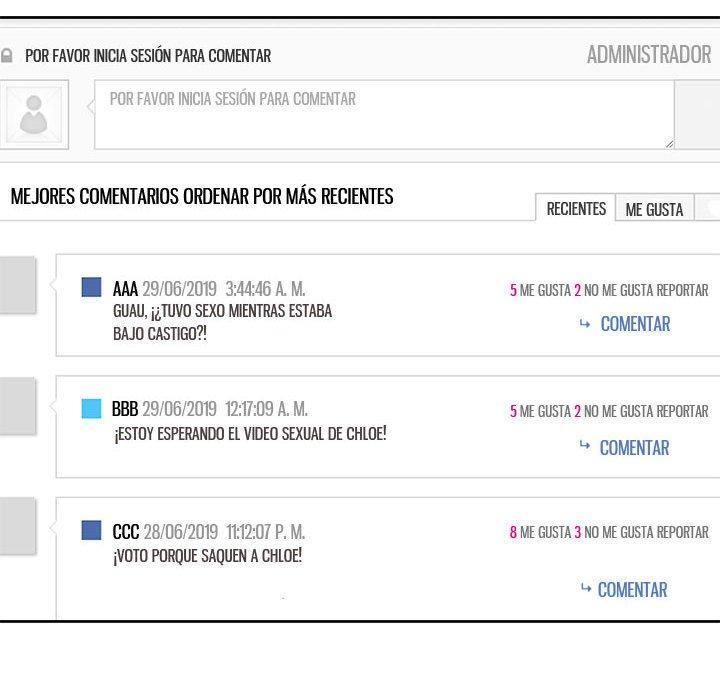Reply to CCC via Comentar link
The height and width of the screenshot is (700, 720).
coord(632,590)
